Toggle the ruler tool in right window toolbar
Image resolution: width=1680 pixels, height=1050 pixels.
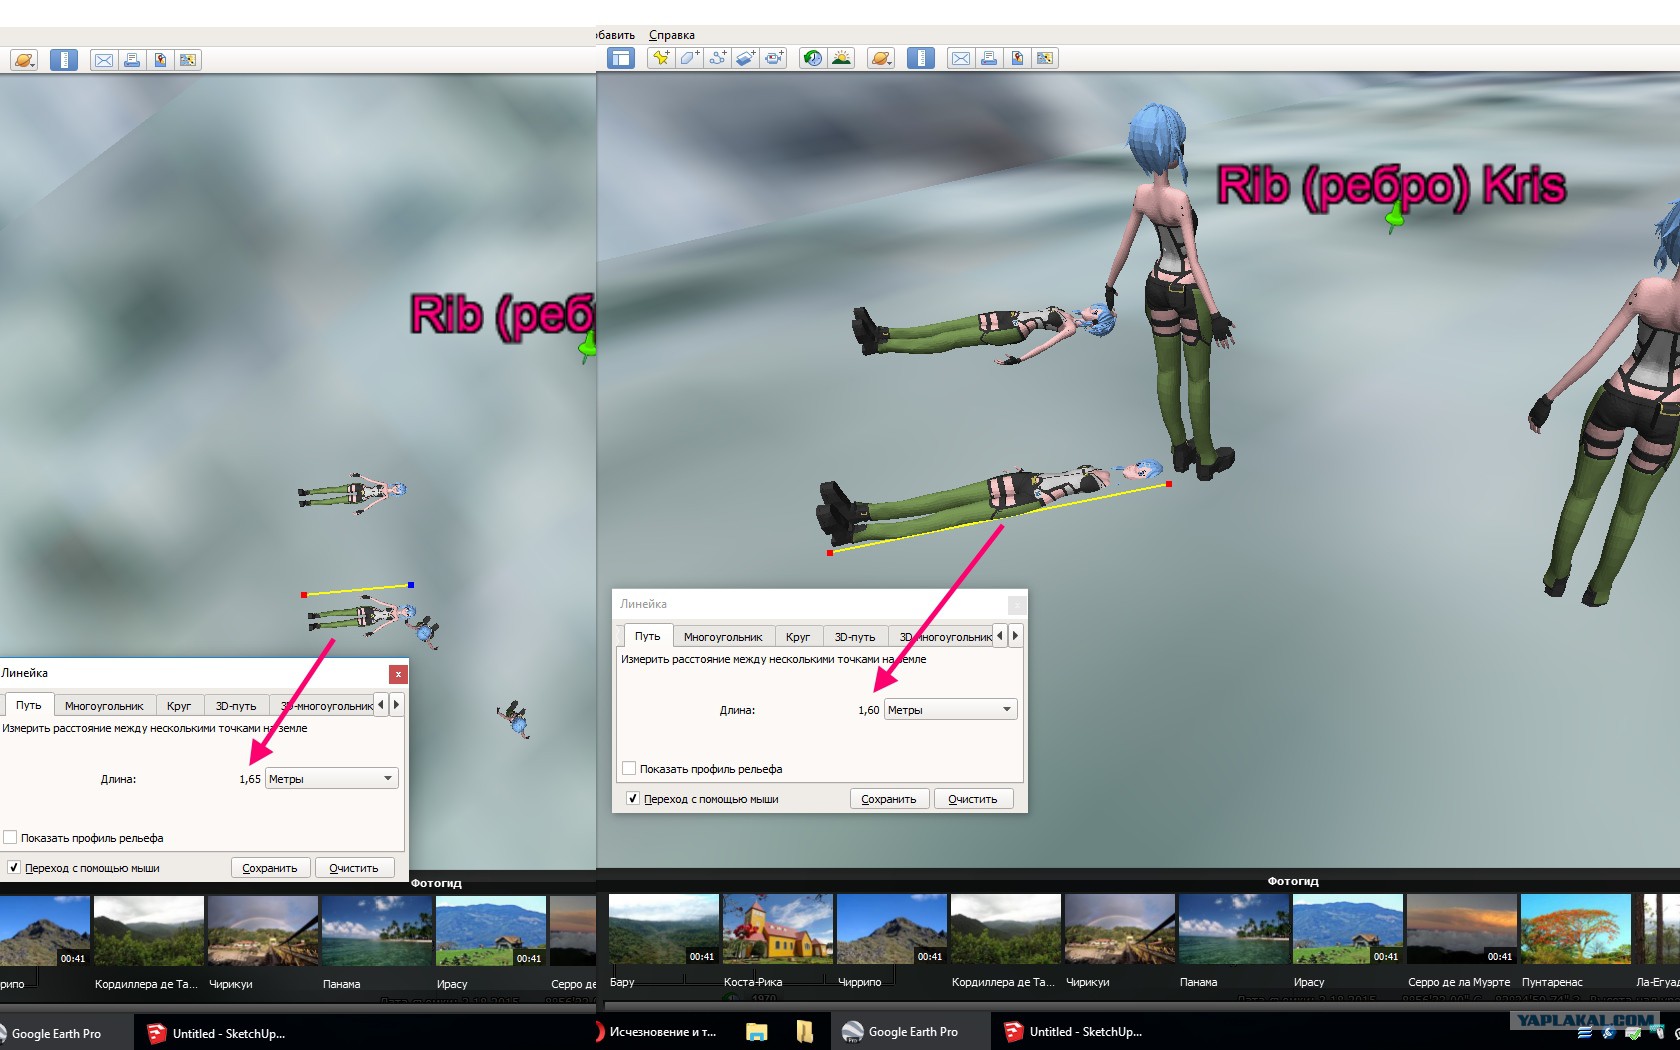point(921,58)
